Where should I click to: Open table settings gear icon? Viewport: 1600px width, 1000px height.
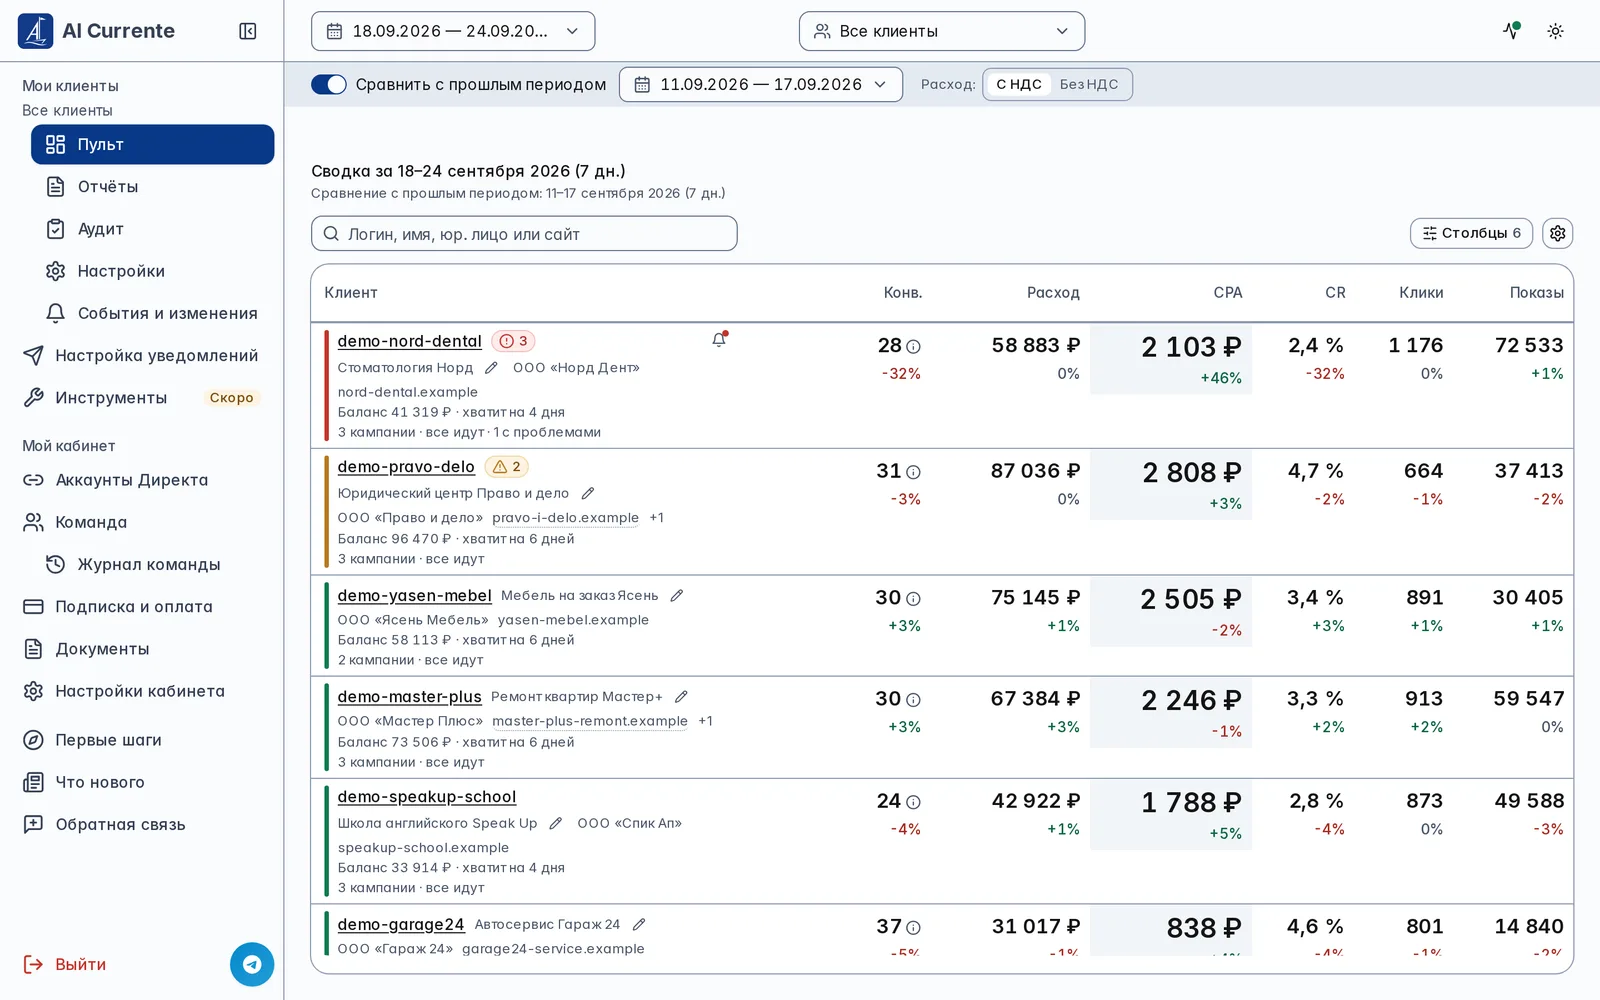point(1557,233)
